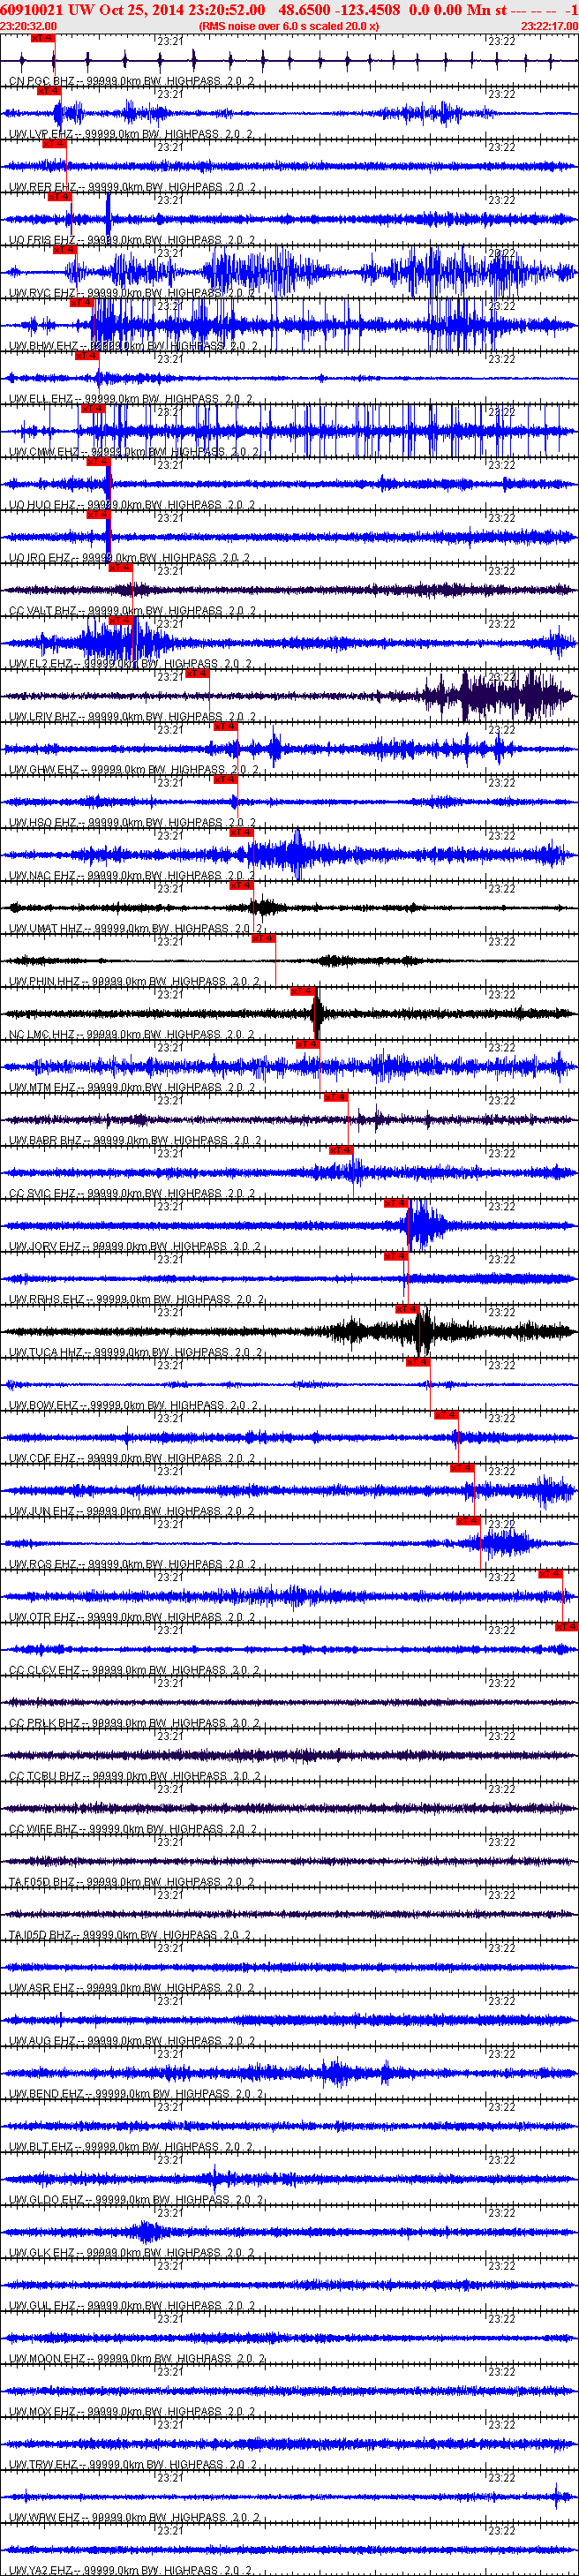Click the coordinates '48.6500 -123.4508'
579x2576 pixels.
[x=339, y=10]
